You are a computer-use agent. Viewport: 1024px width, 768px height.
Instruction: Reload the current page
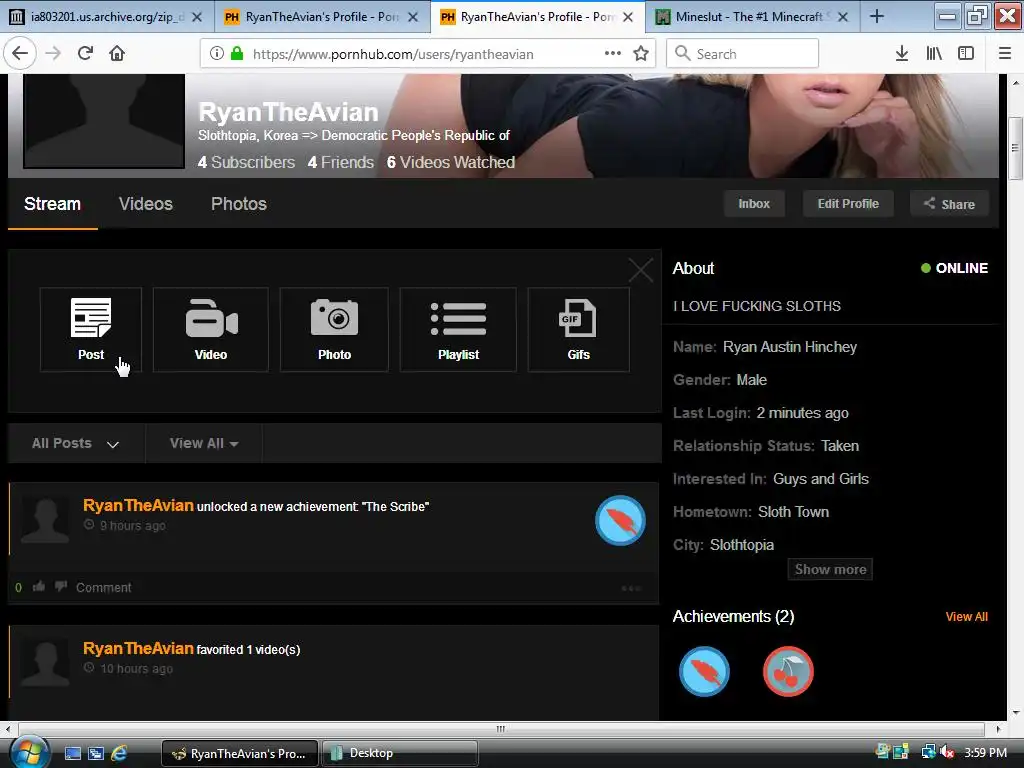[85, 54]
